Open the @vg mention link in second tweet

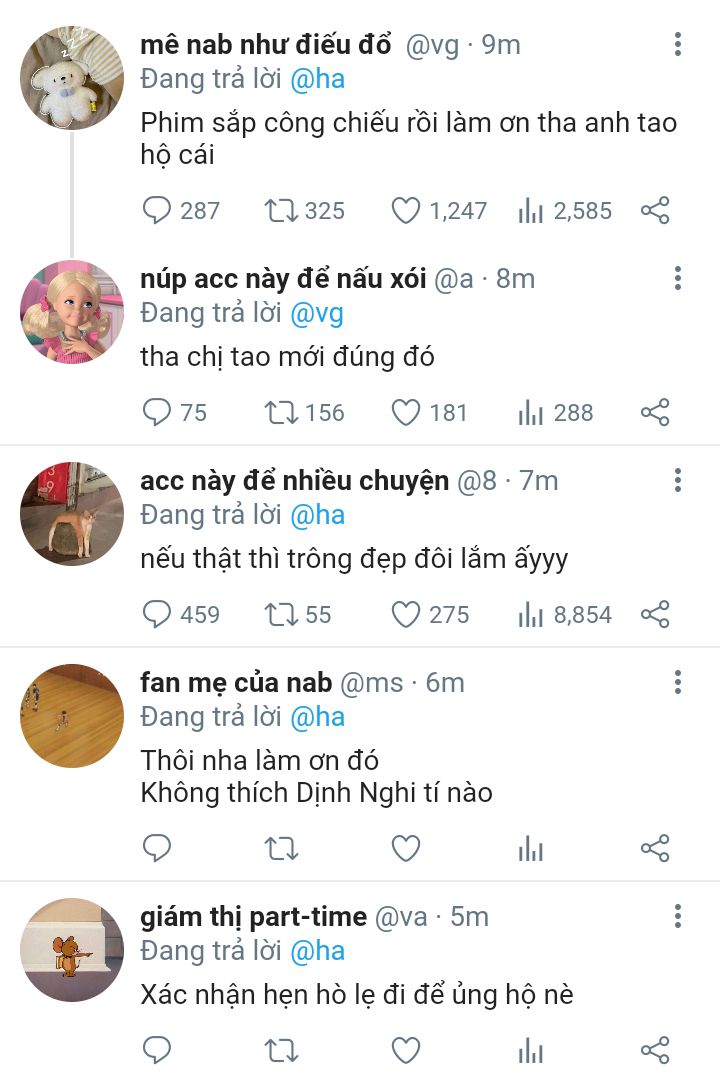pyautogui.click(x=316, y=313)
